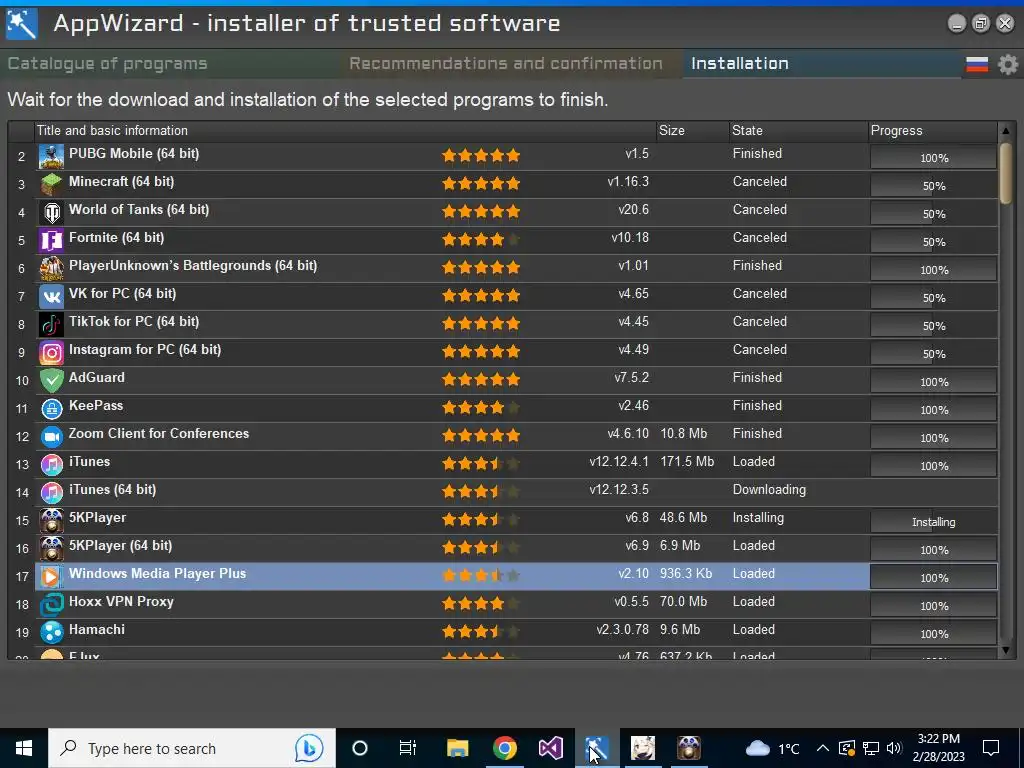Viewport: 1024px width, 768px height.
Task: Open the weather widget showing 1°C
Action: coord(773,748)
